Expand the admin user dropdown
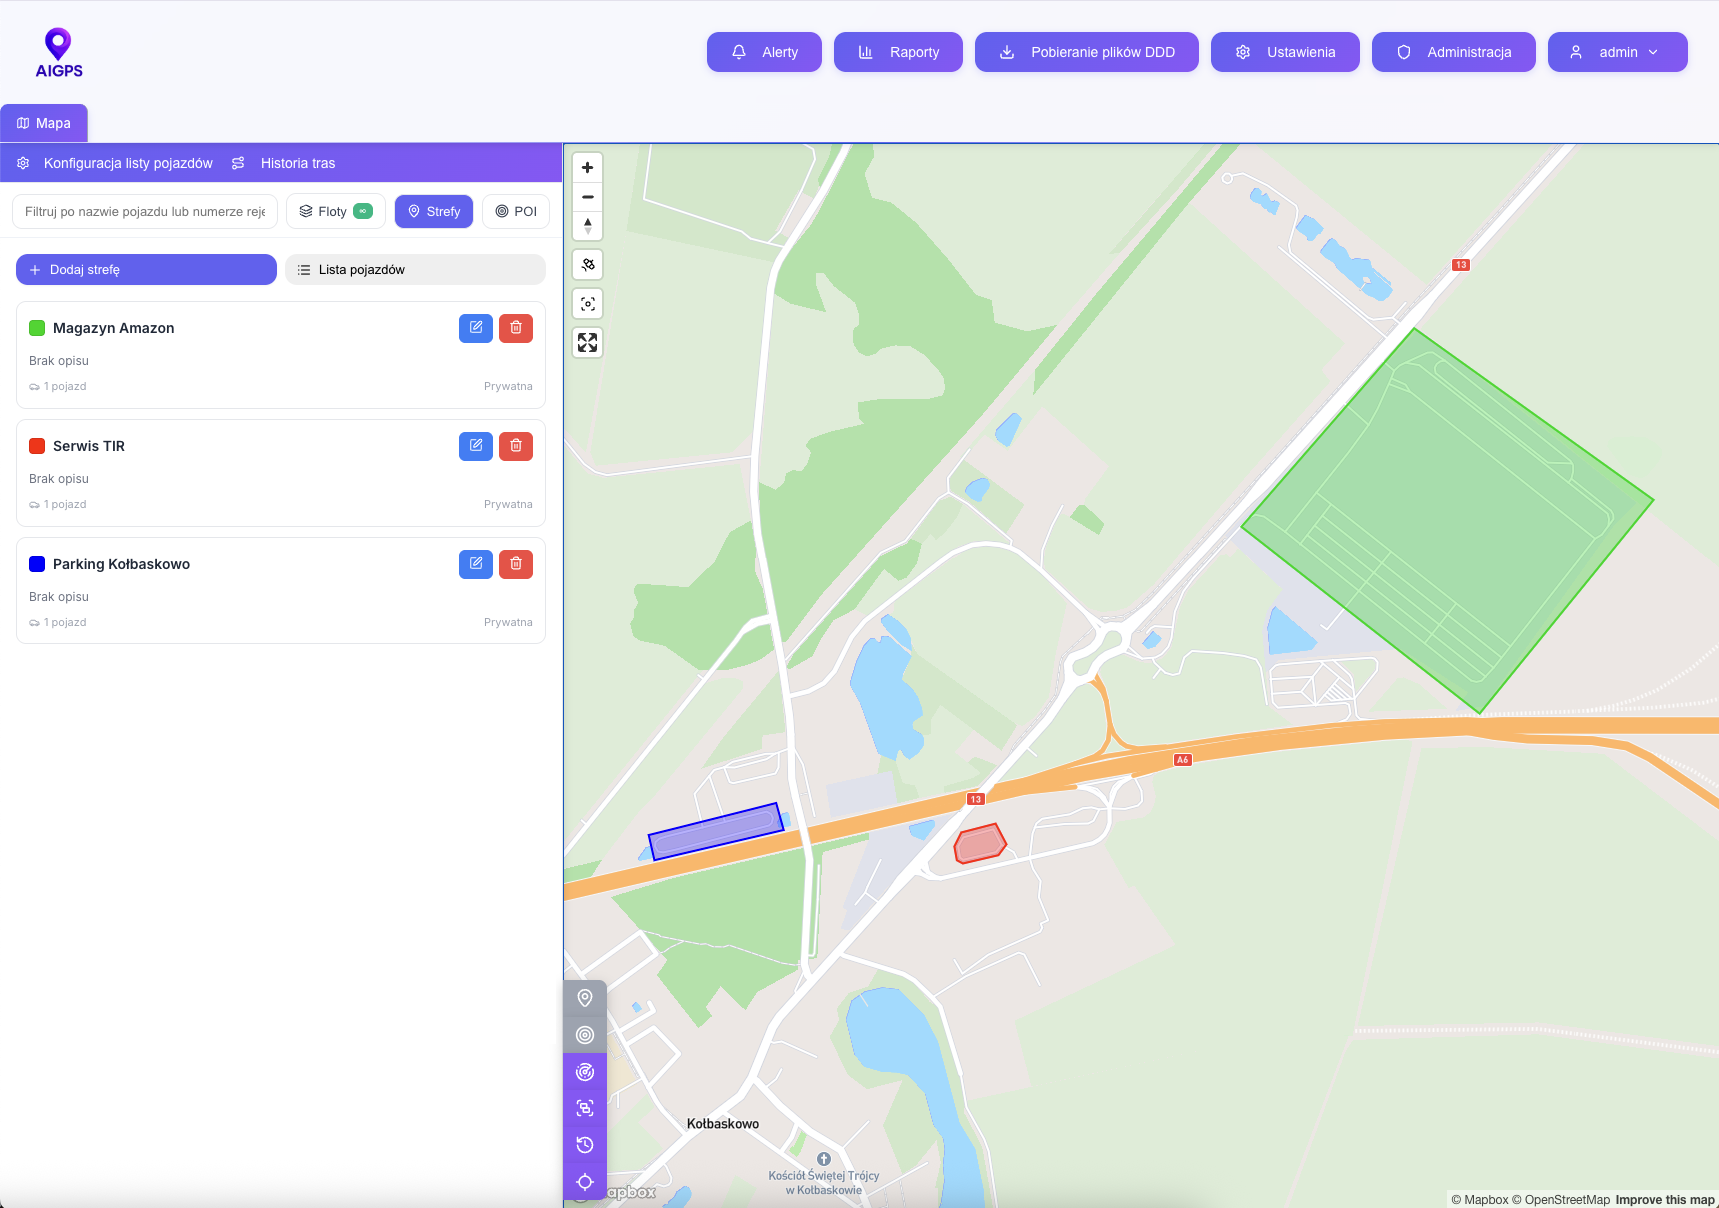 click(x=1617, y=52)
